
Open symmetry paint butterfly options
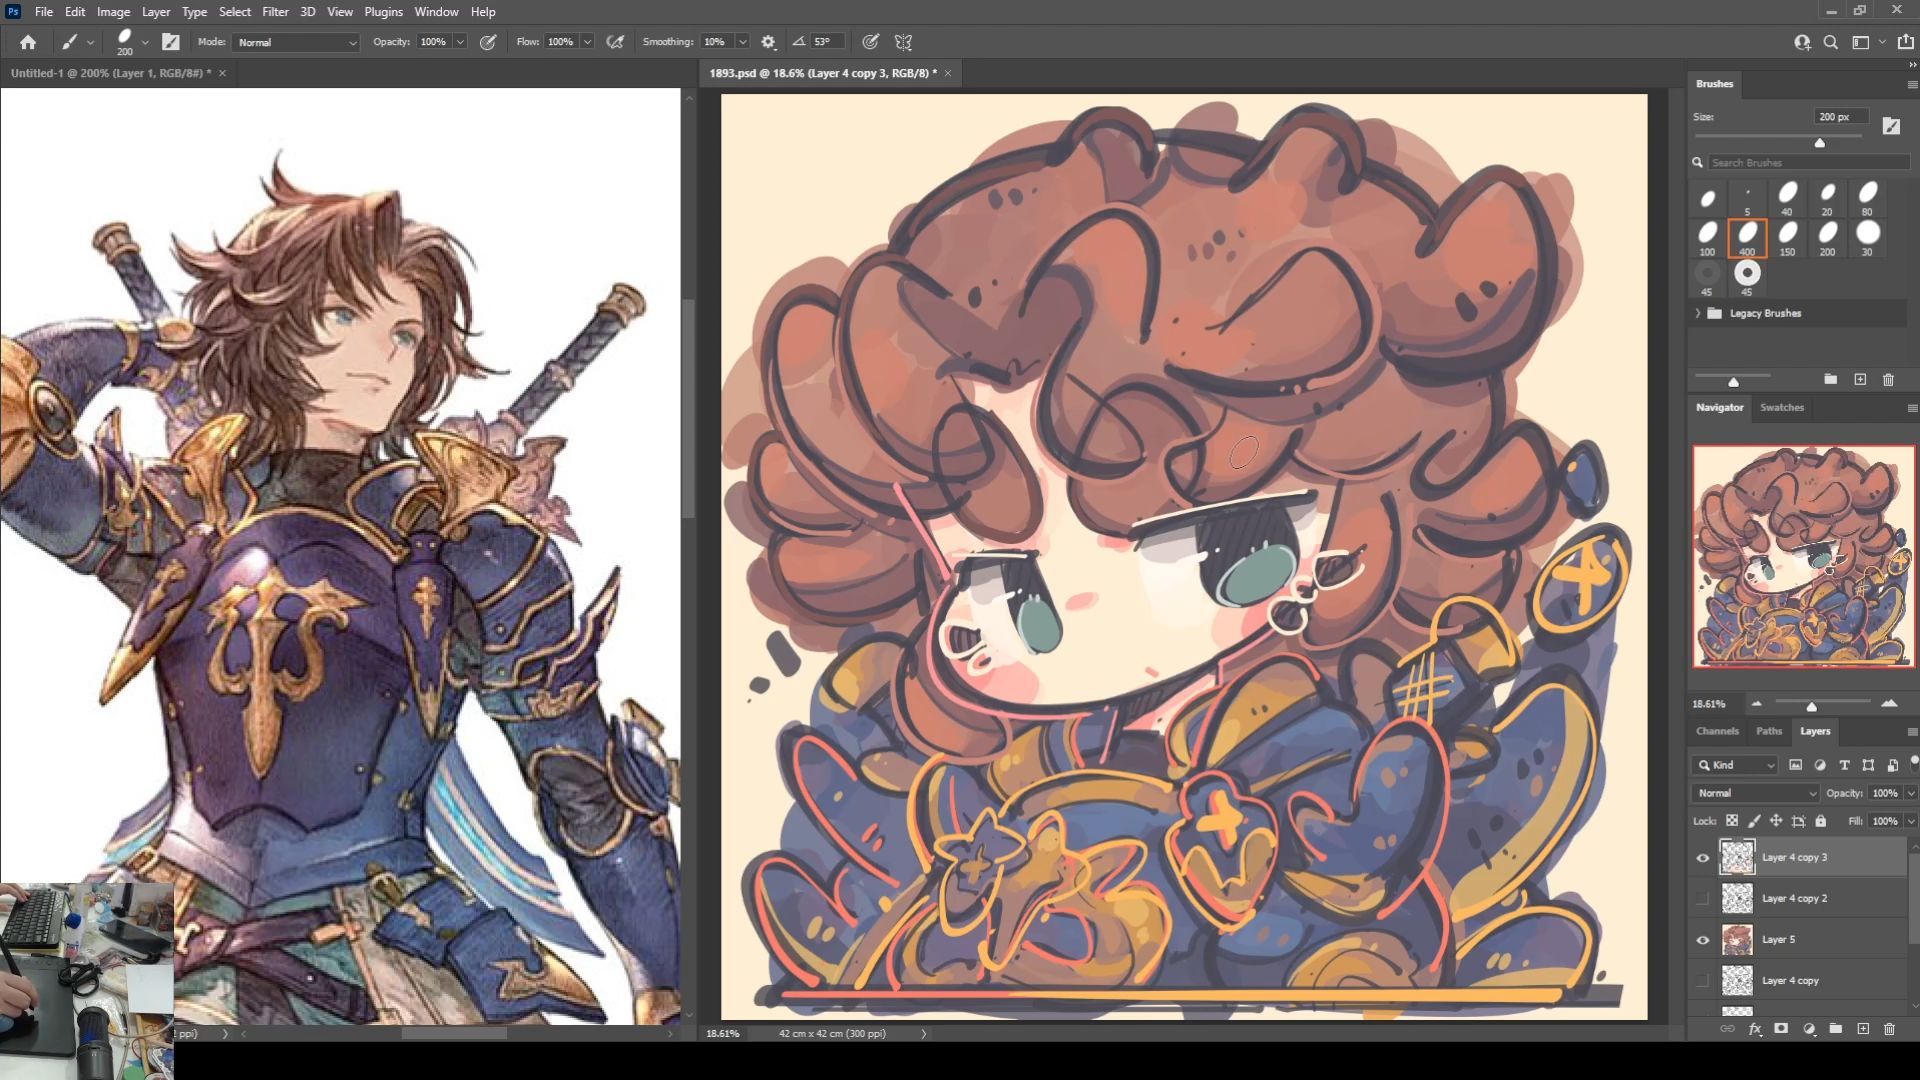tap(903, 42)
